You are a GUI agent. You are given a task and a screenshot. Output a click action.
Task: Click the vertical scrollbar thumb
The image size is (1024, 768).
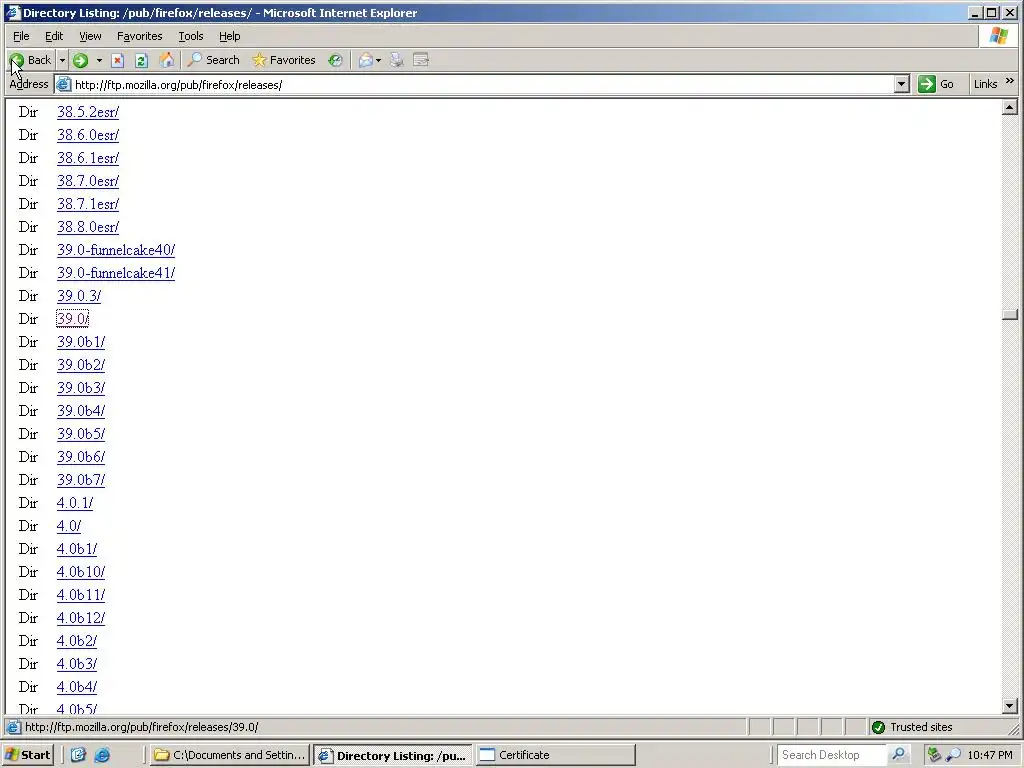click(x=1010, y=315)
